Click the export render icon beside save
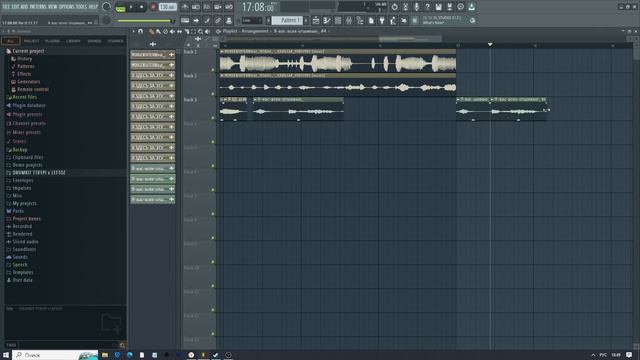The width and height of the screenshot is (640, 360). pyautogui.click(x=449, y=7)
